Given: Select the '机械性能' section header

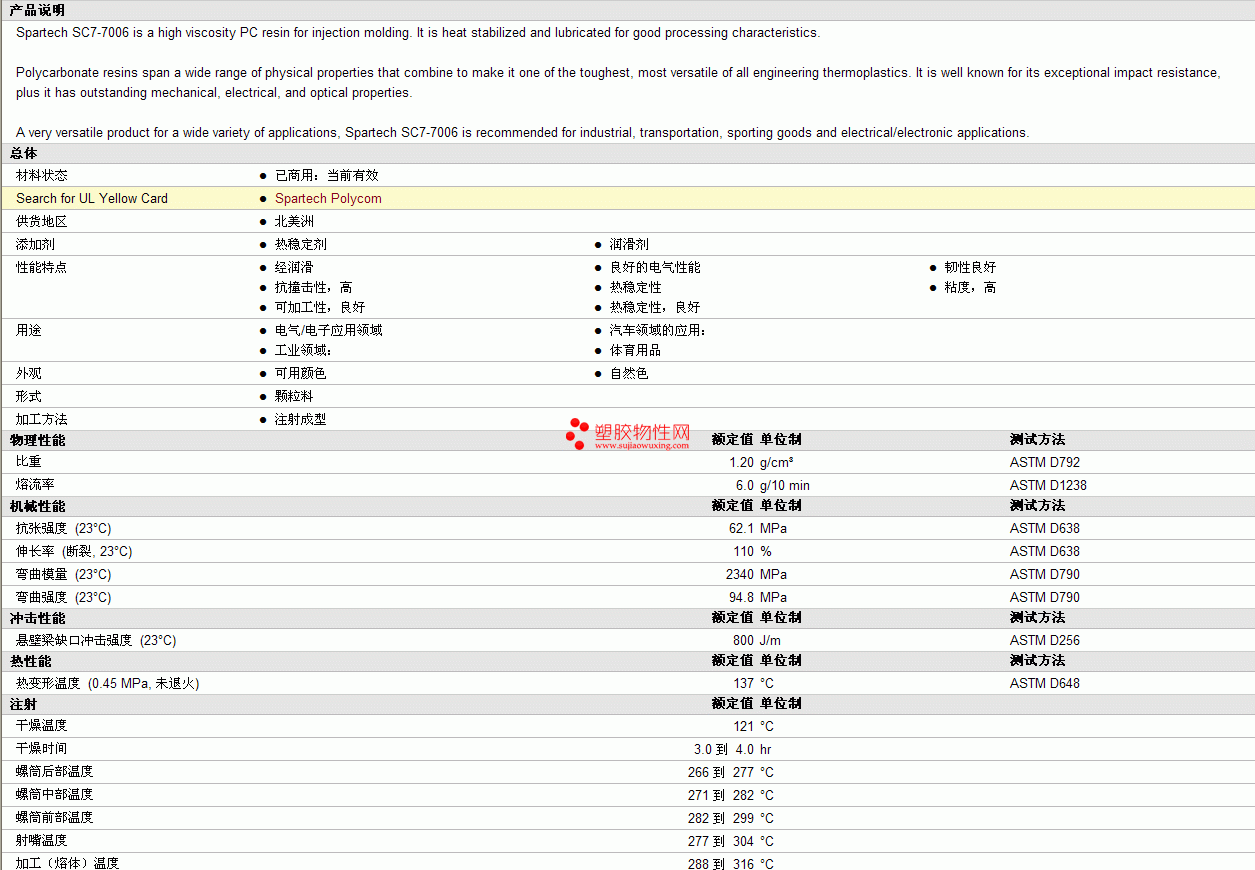Looking at the screenshot, I should point(37,506).
